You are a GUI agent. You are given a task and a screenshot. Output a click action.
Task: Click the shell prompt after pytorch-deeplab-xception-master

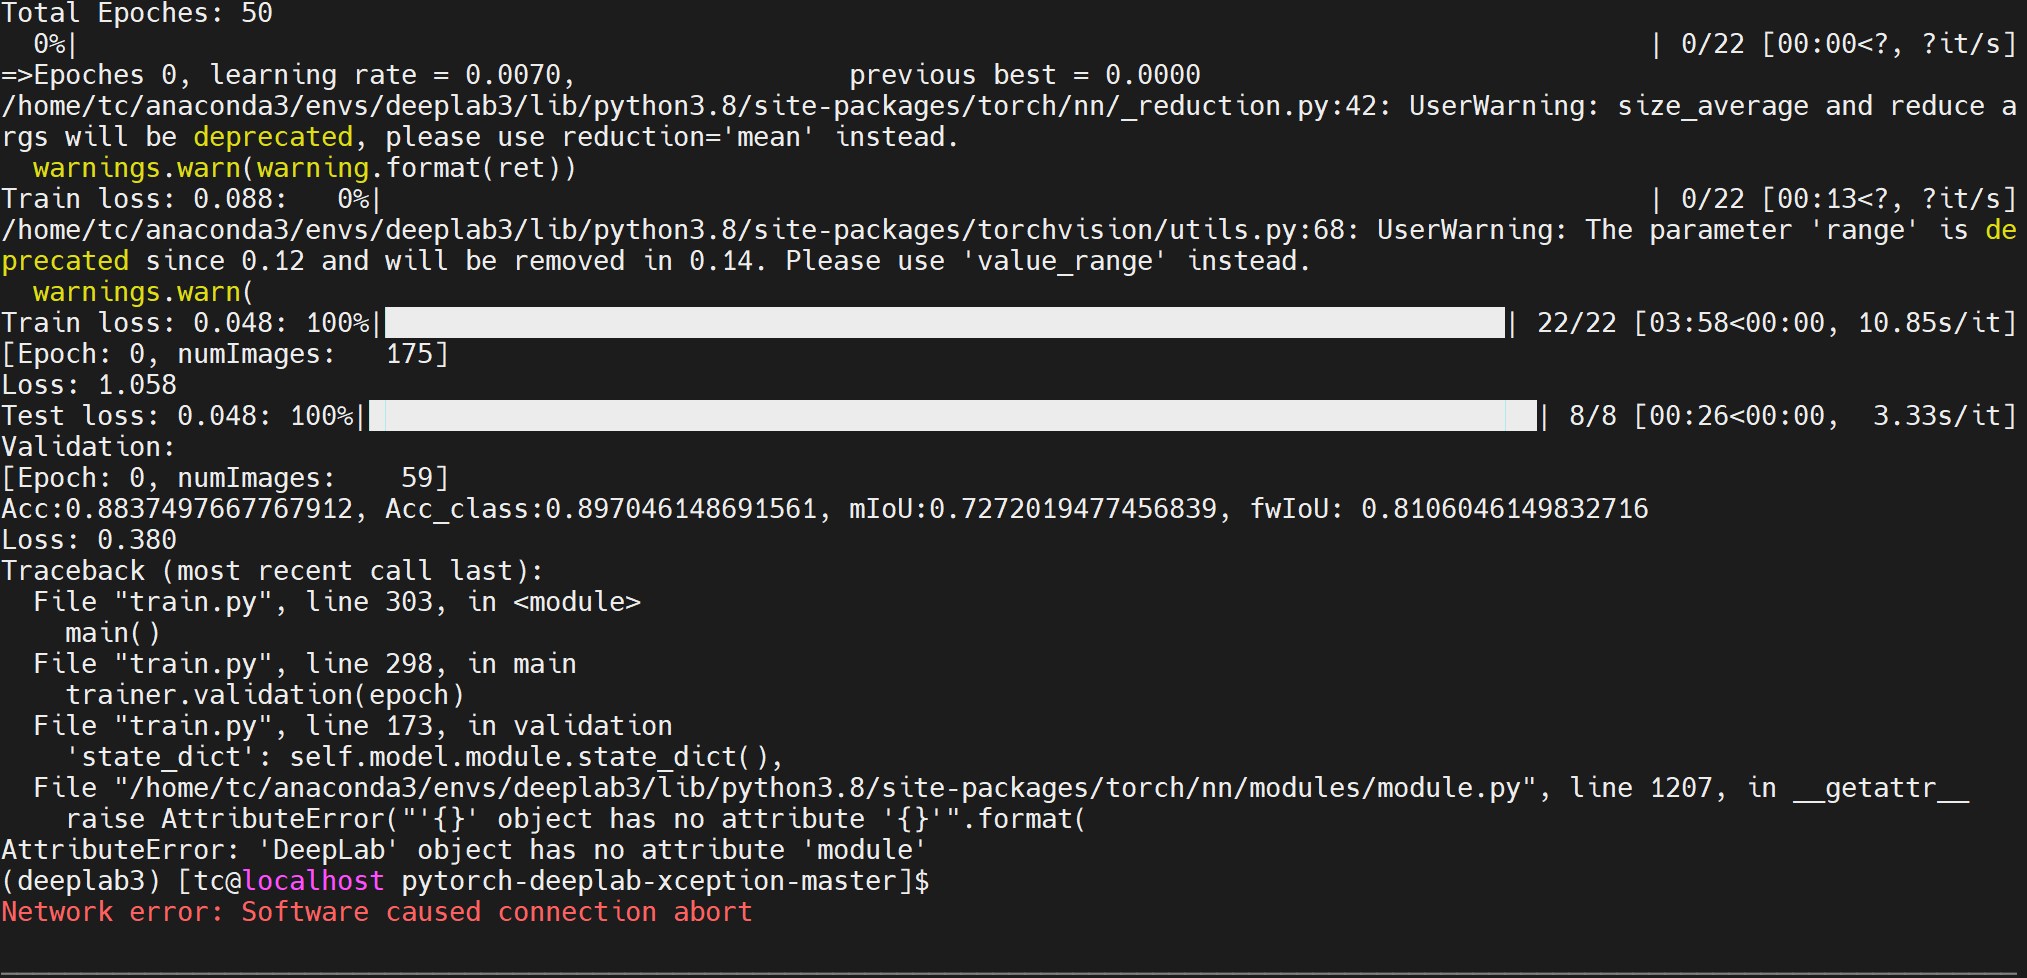coord(921,881)
